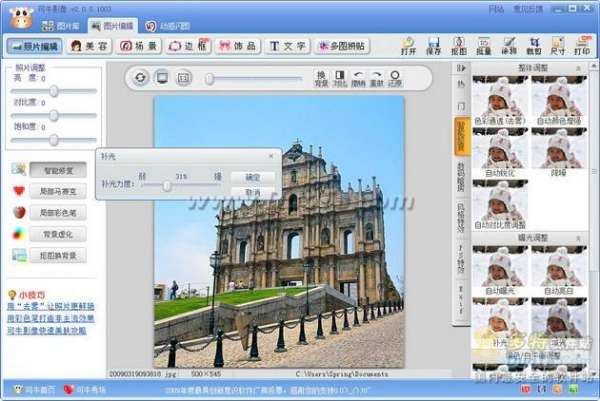Close the 补光 fill light dialog

pyautogui.click(x=271, y=155)
